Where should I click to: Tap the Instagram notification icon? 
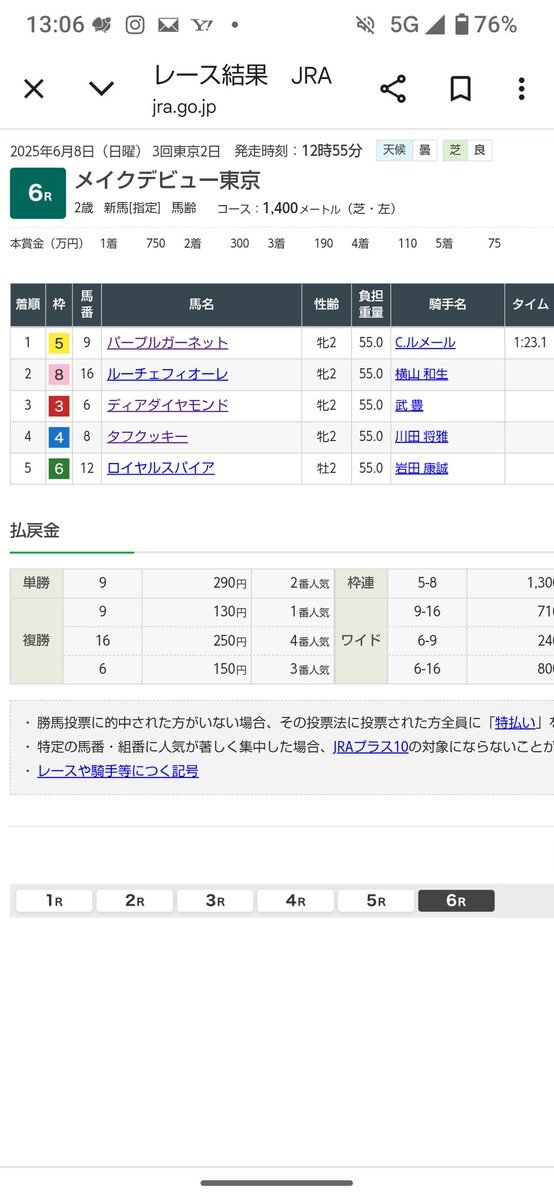pyautogui.click(x=135, y=25)
